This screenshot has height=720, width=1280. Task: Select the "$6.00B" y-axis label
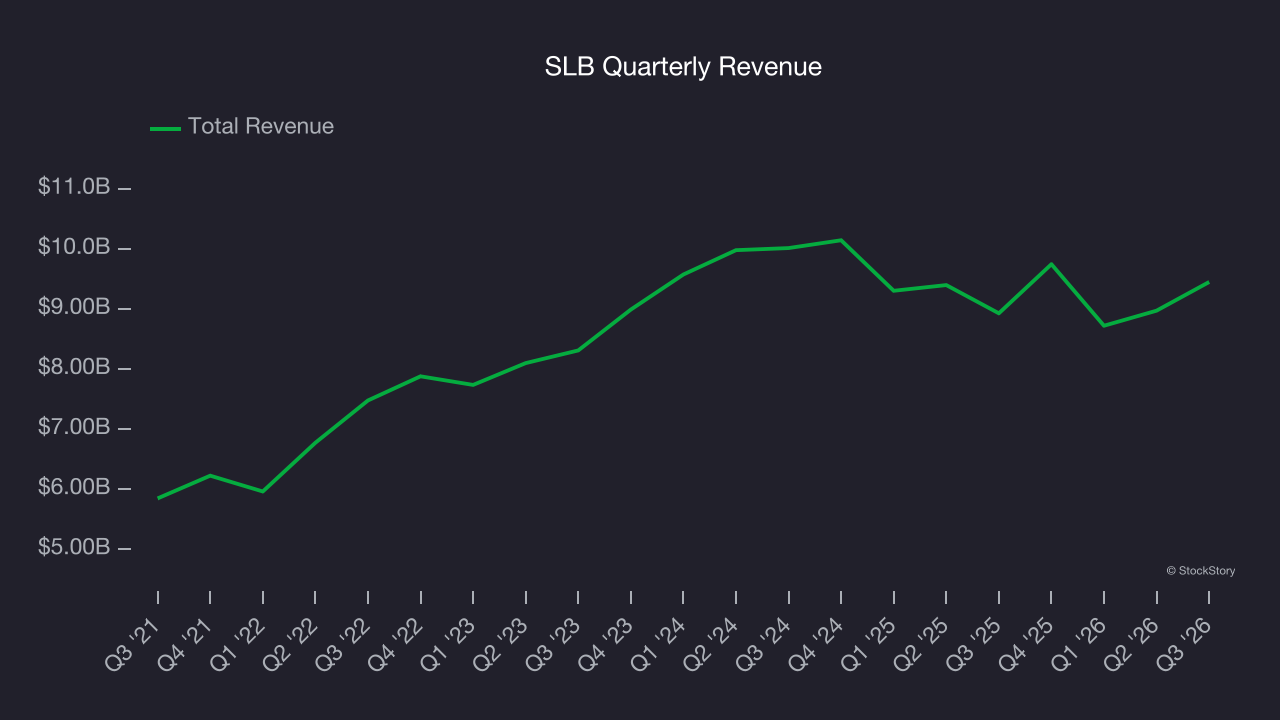pyautogui.click(x=74, y=488)
